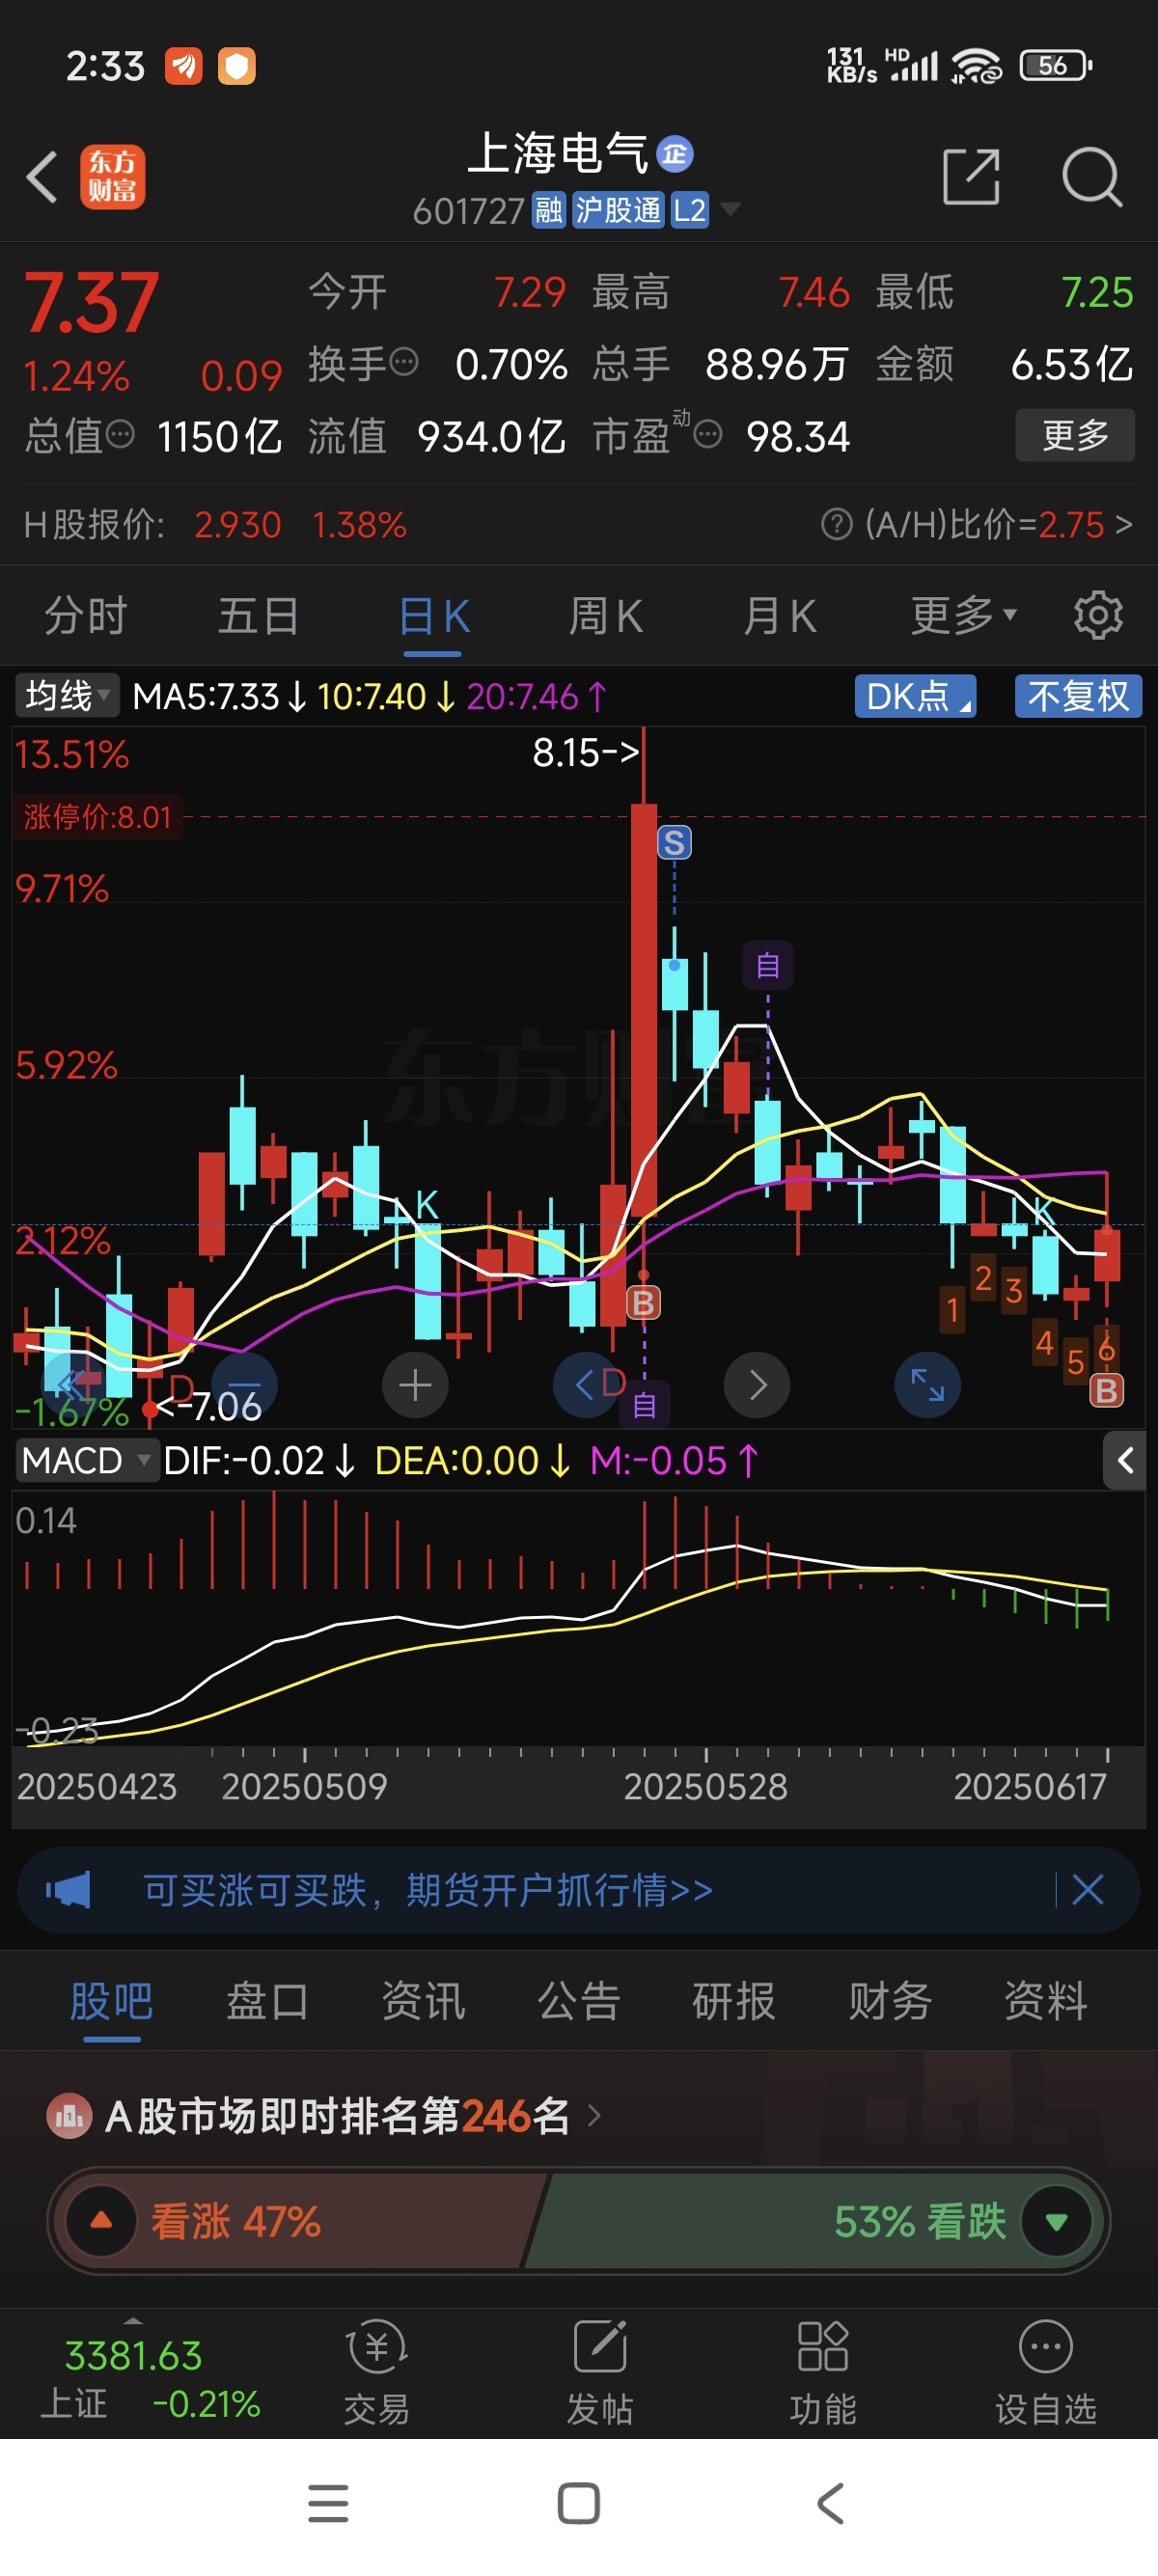Viewport: 1158px width, 2576px height.
Task: Change the 不复权 adjustment setting
Action: pyautogui.click(x=1078, y=696)
